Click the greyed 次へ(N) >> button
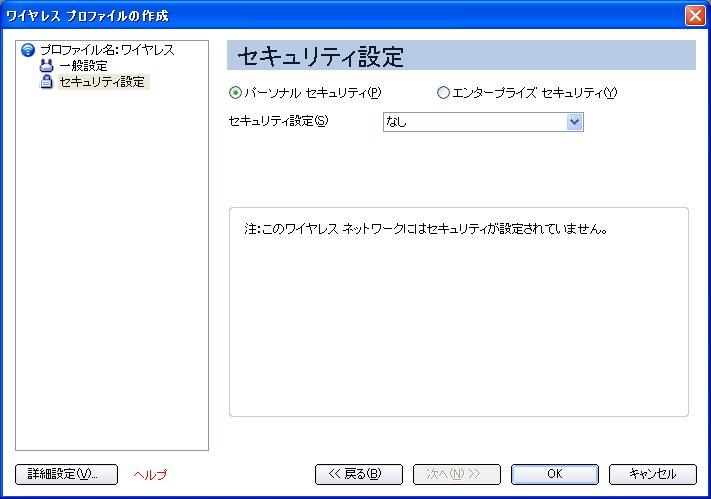Viewport: 711px width, 499px height. 457,475
